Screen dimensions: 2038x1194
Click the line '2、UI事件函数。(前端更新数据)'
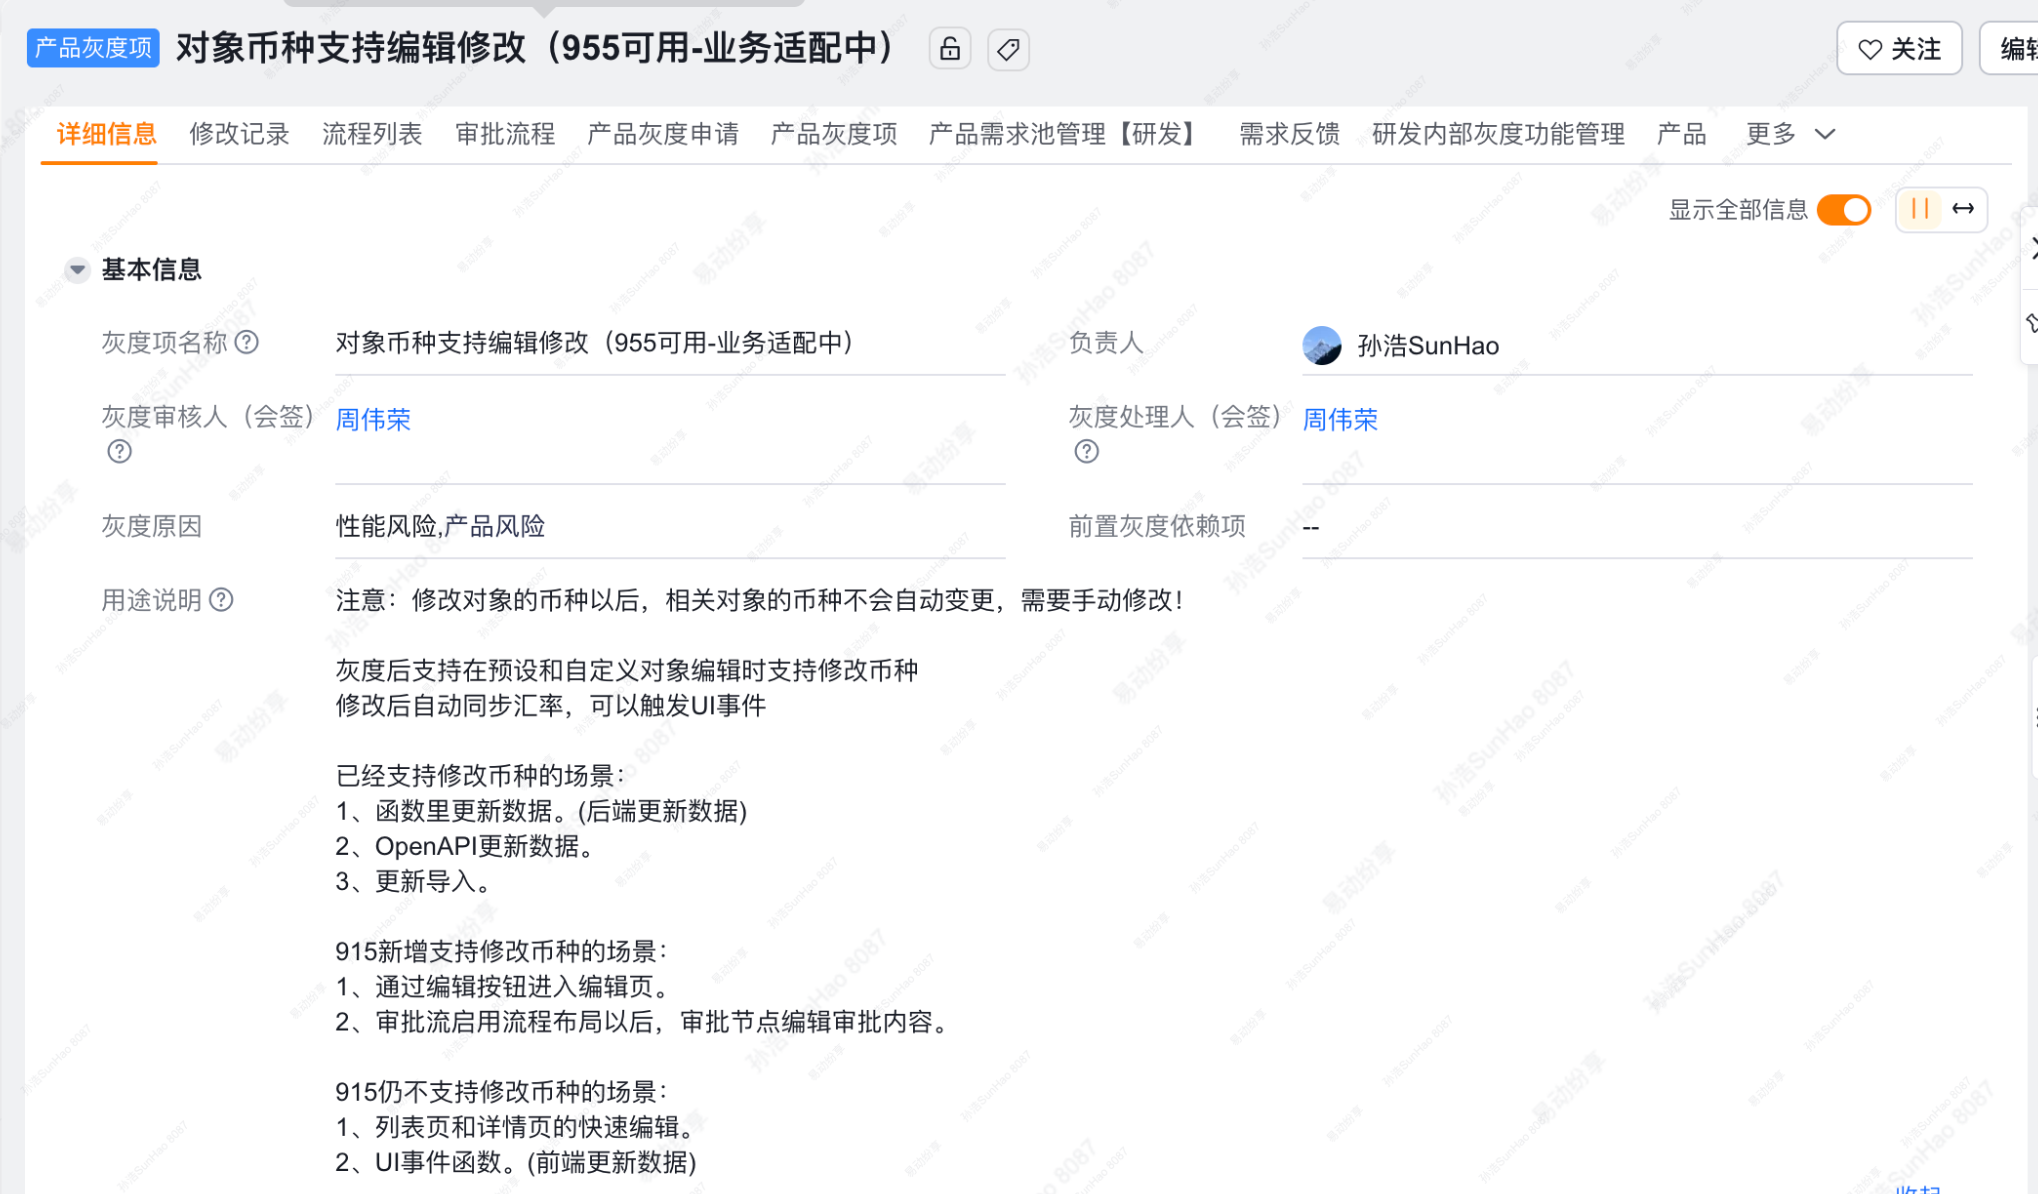[516, 1162]
